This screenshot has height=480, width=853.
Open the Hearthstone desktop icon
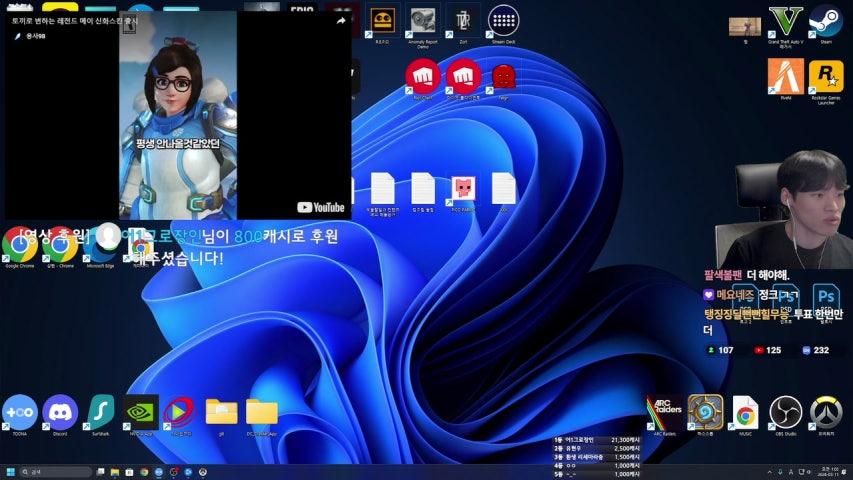pyautogui.click(x=705, y=411)
